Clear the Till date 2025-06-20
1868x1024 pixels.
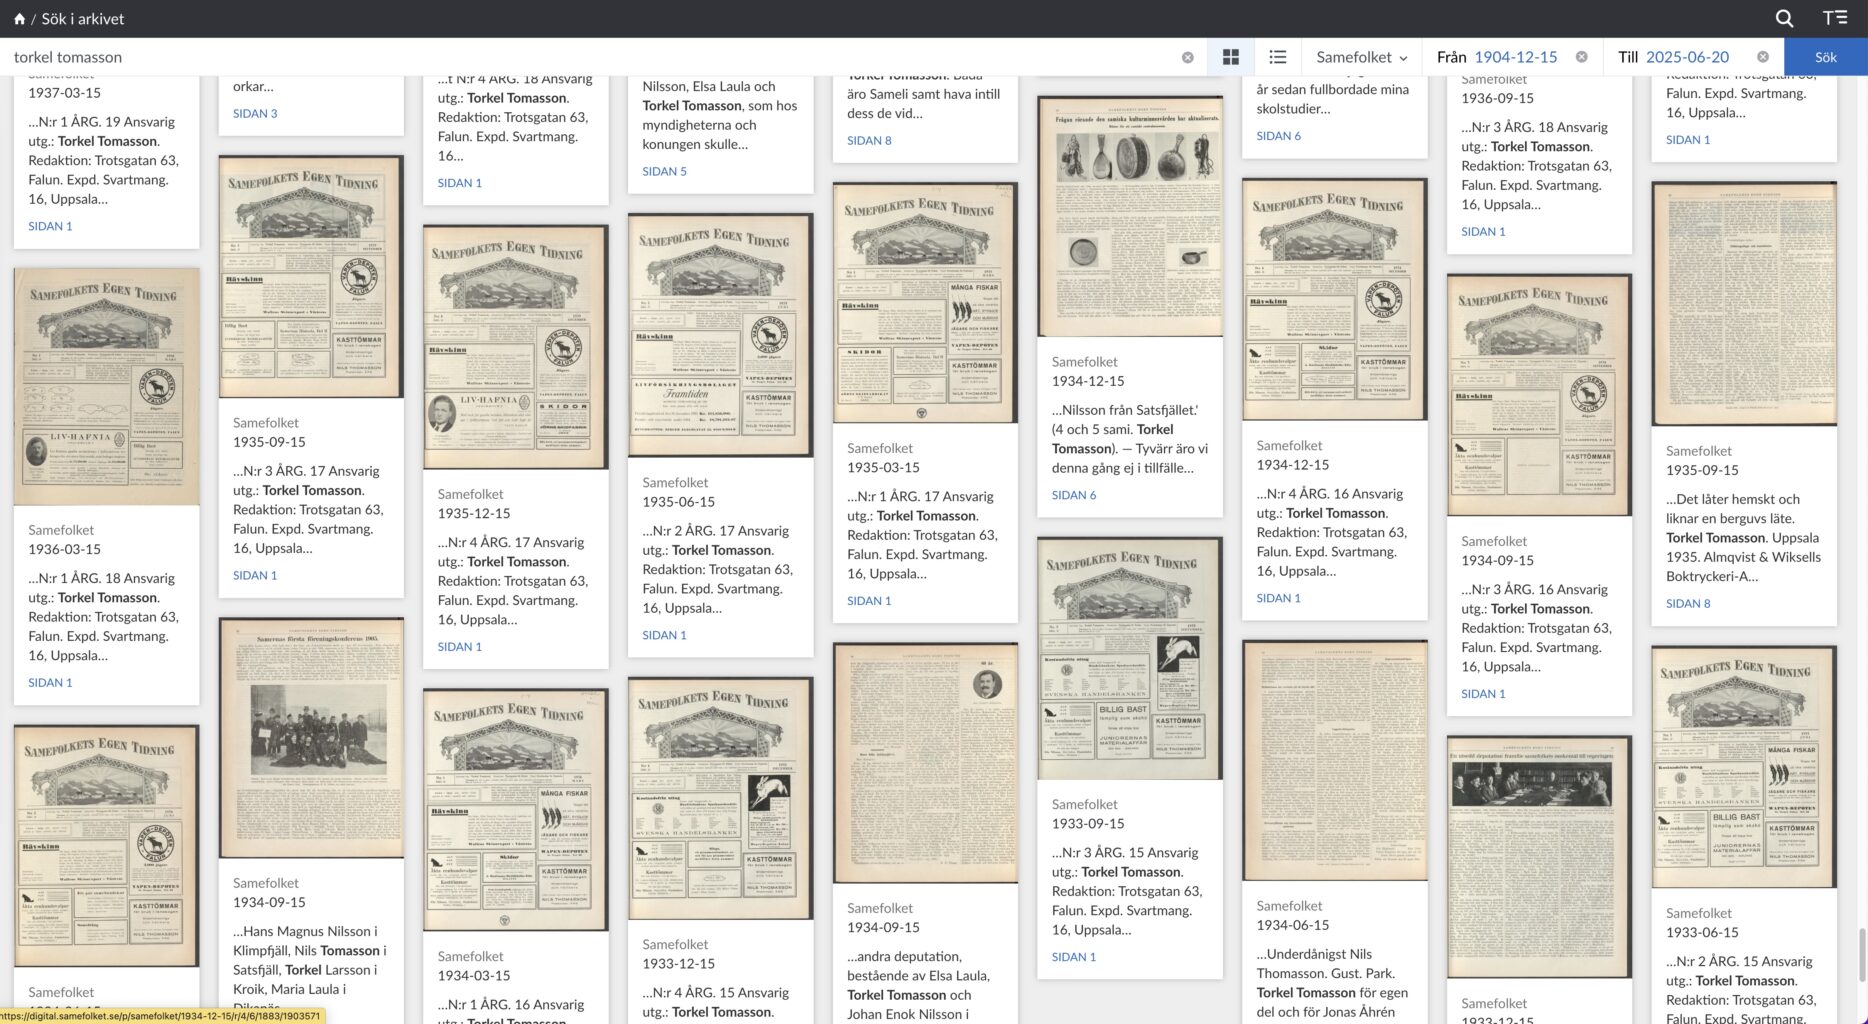tap(1763, 57)
